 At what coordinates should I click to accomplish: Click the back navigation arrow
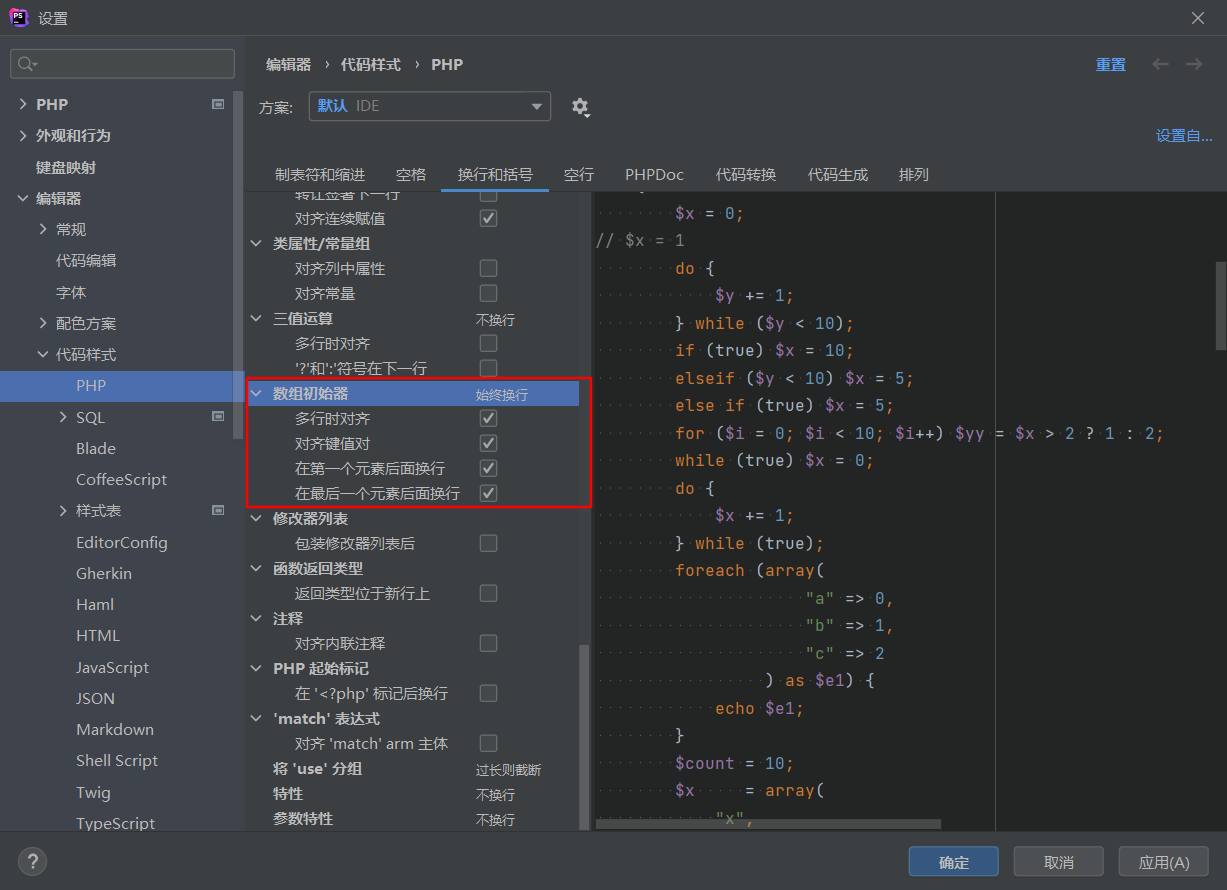1160,64
